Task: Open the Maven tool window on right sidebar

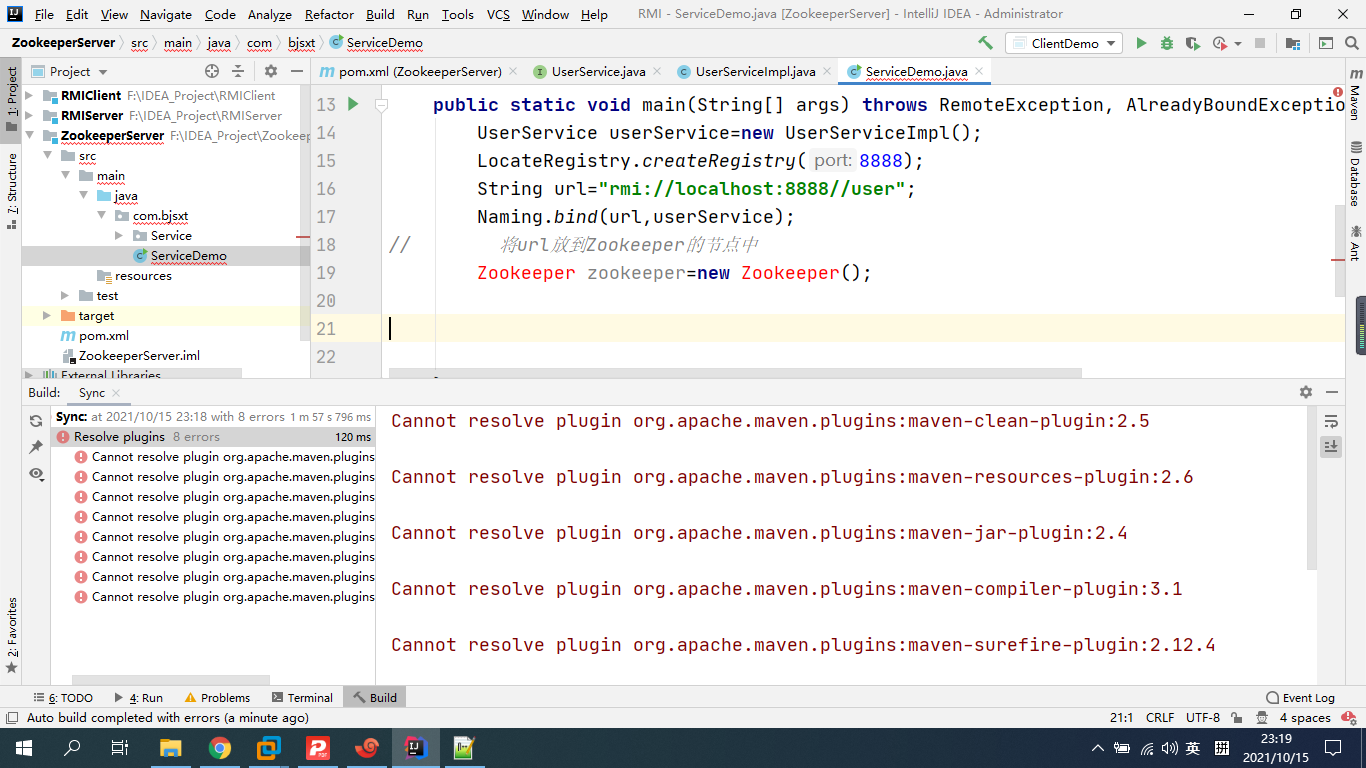Action: (x=1355, y=96)
